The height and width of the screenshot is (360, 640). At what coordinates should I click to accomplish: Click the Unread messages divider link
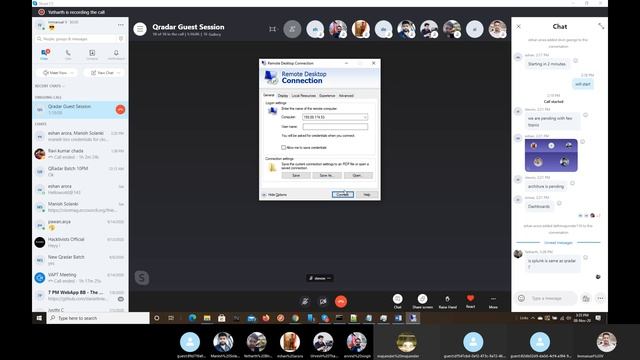tap(558, 242)
